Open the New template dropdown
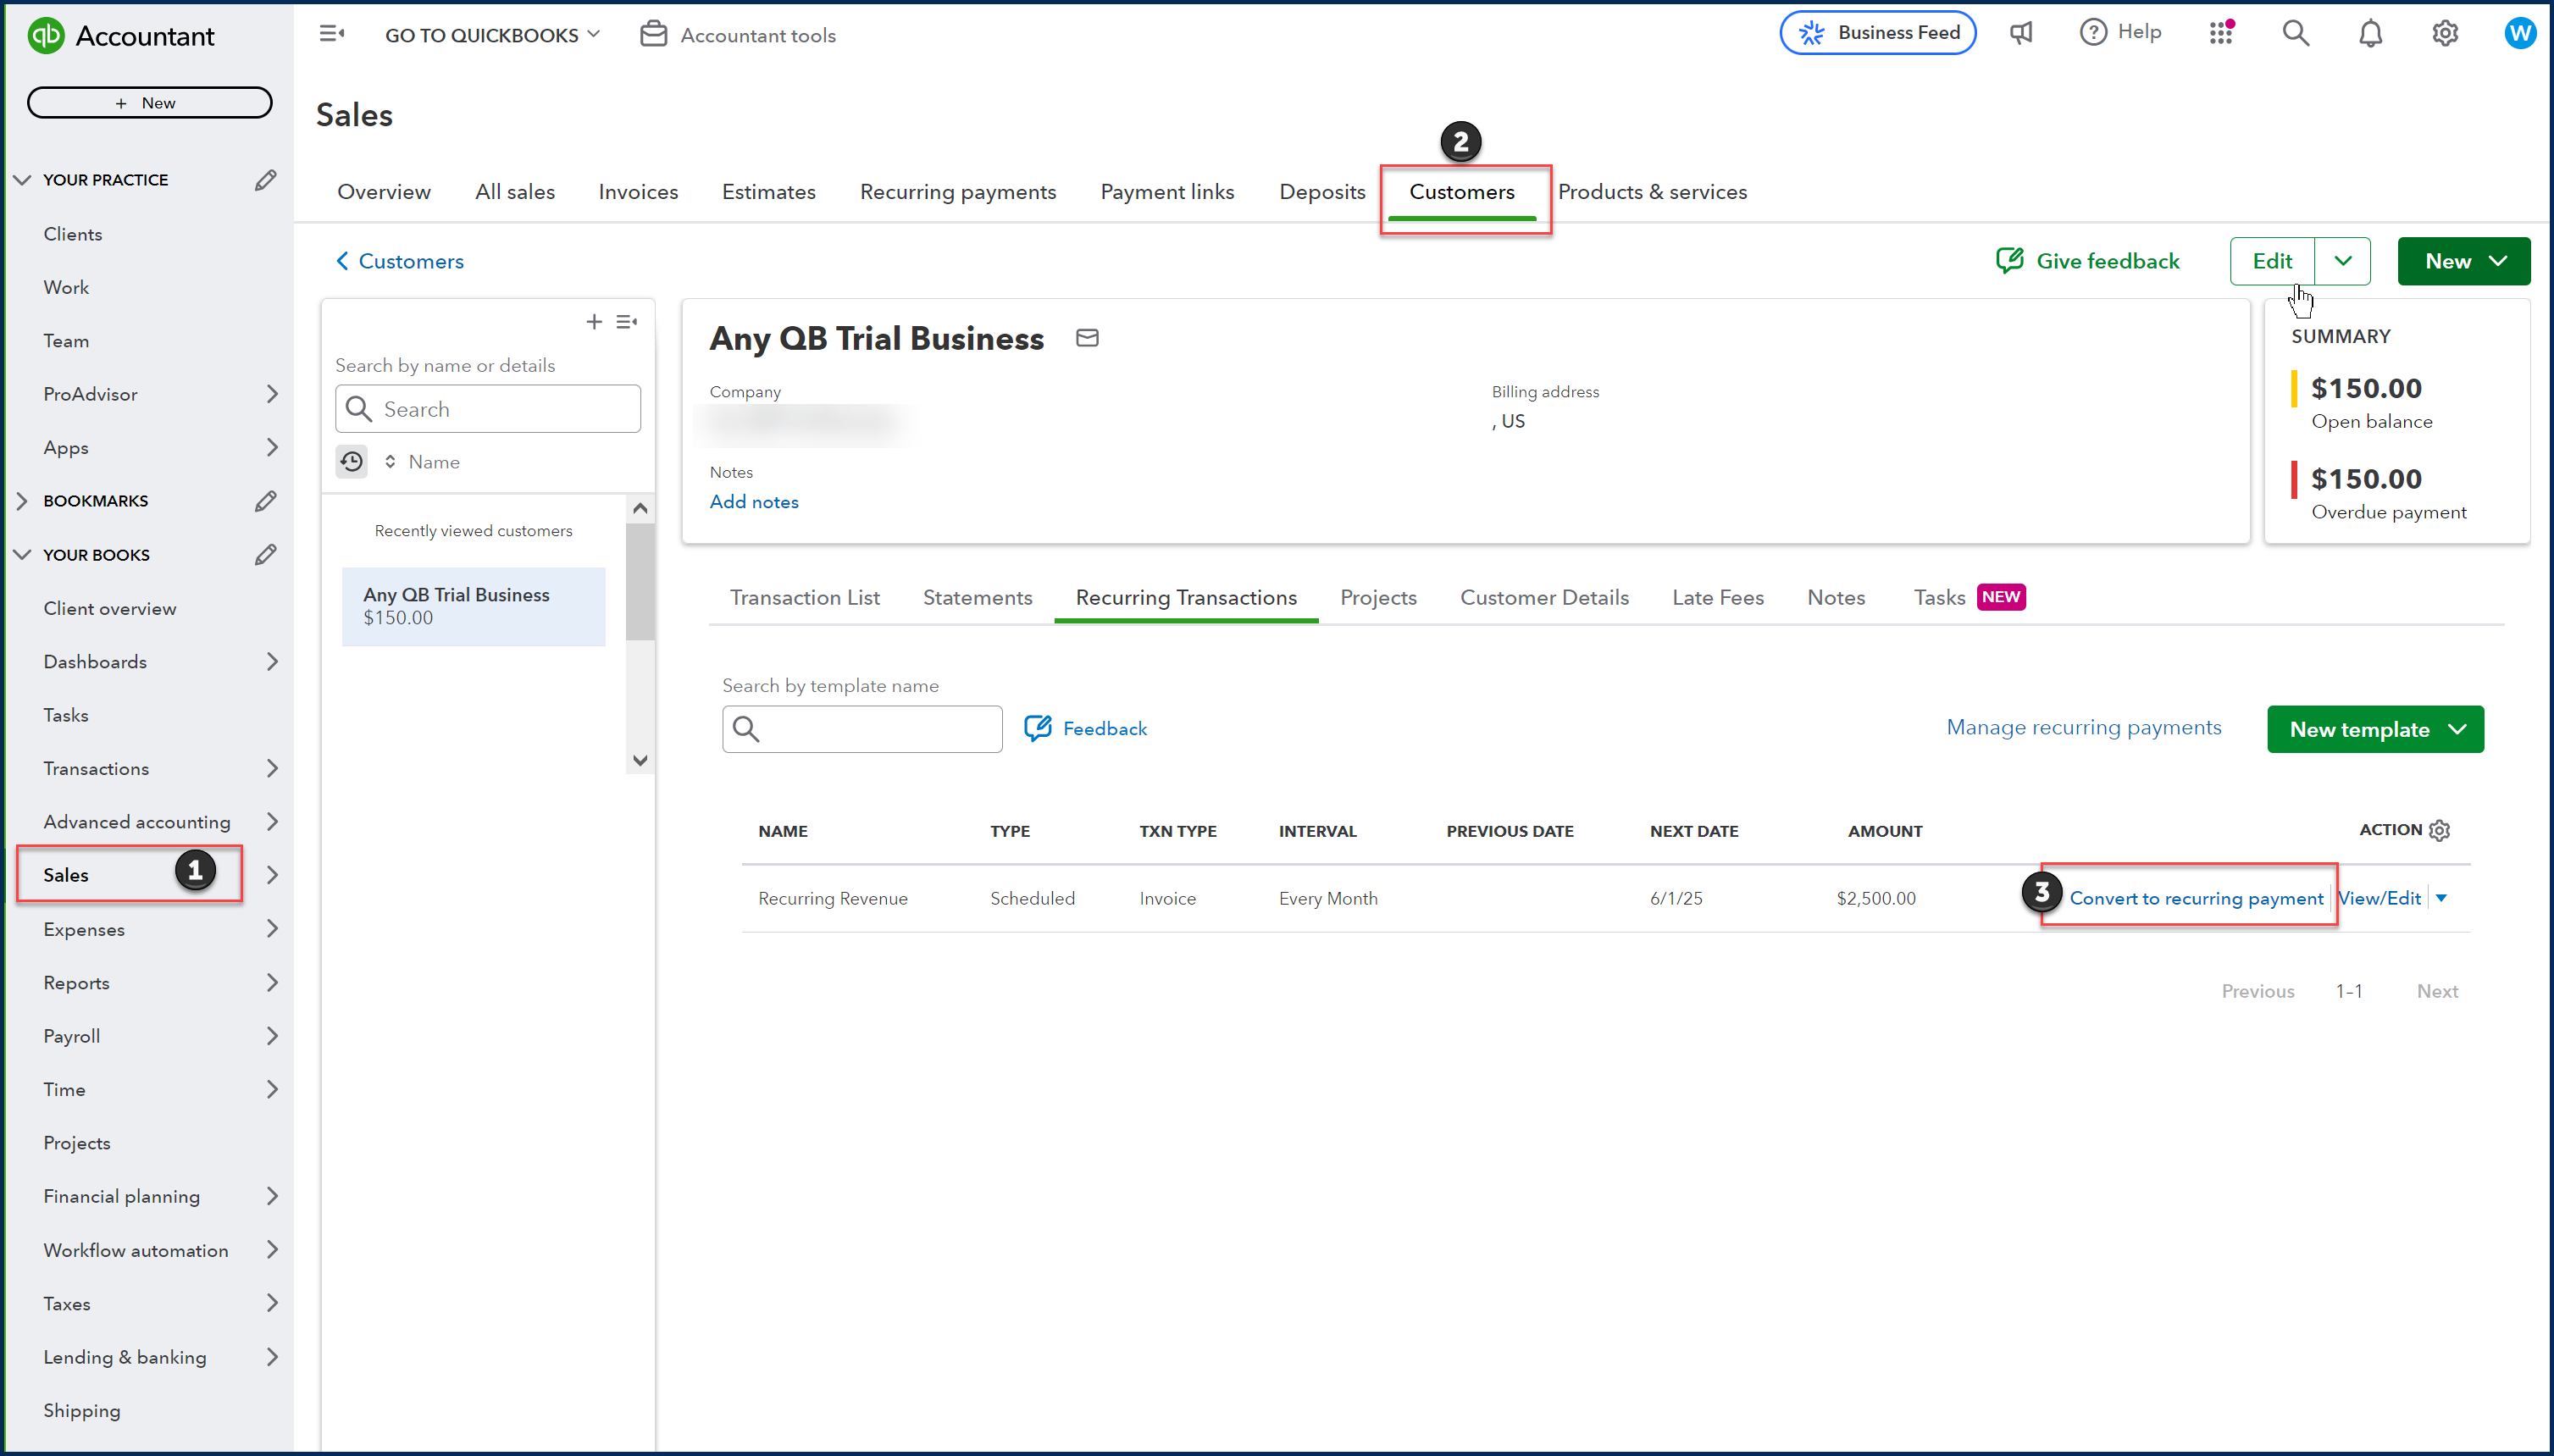 (x=2460, y=728)
